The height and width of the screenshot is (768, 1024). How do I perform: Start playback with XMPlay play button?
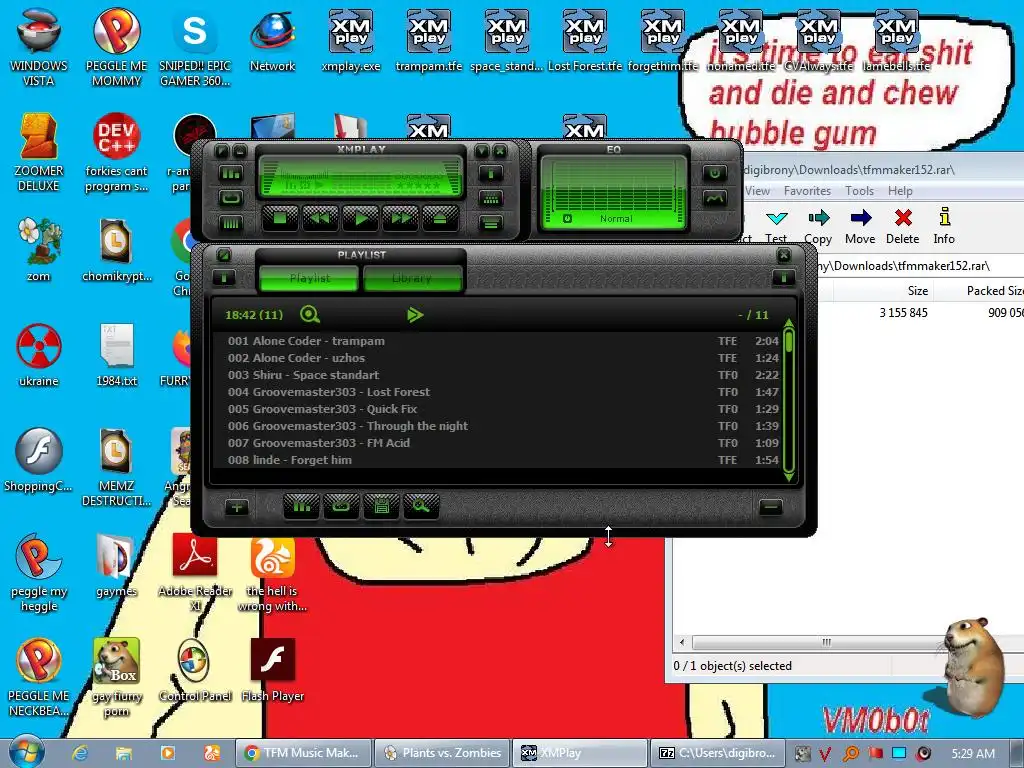[360, 219]
